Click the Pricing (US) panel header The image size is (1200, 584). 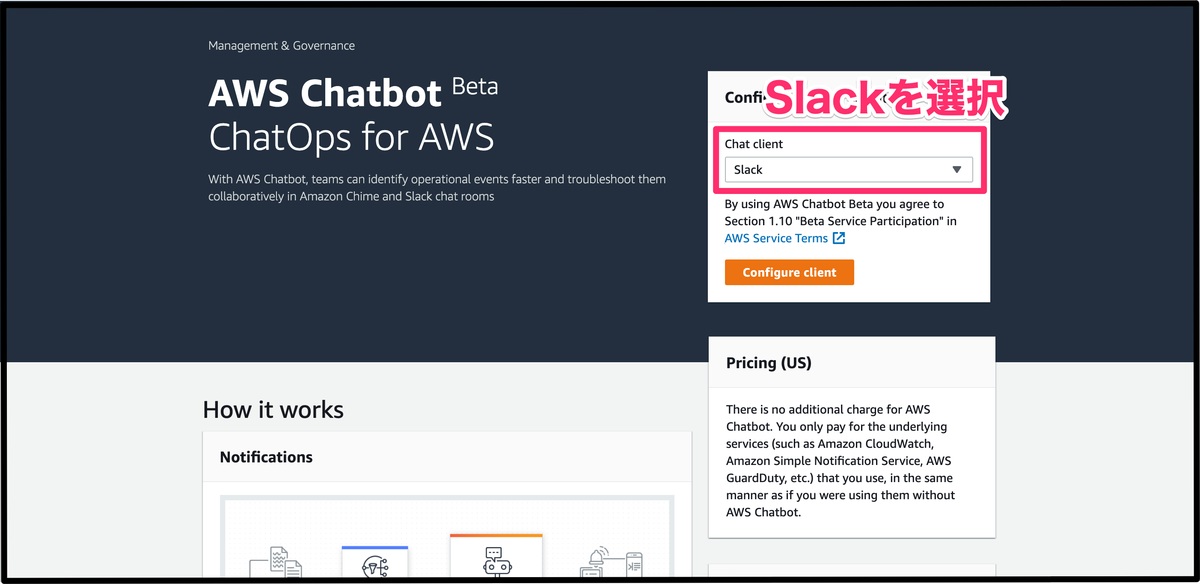[768, 363]
